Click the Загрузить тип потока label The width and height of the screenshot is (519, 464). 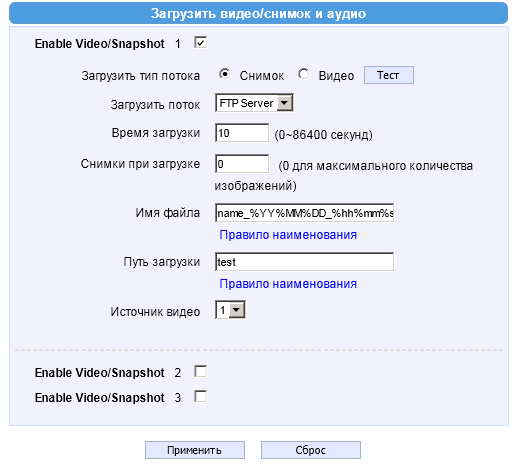[141, 76]
